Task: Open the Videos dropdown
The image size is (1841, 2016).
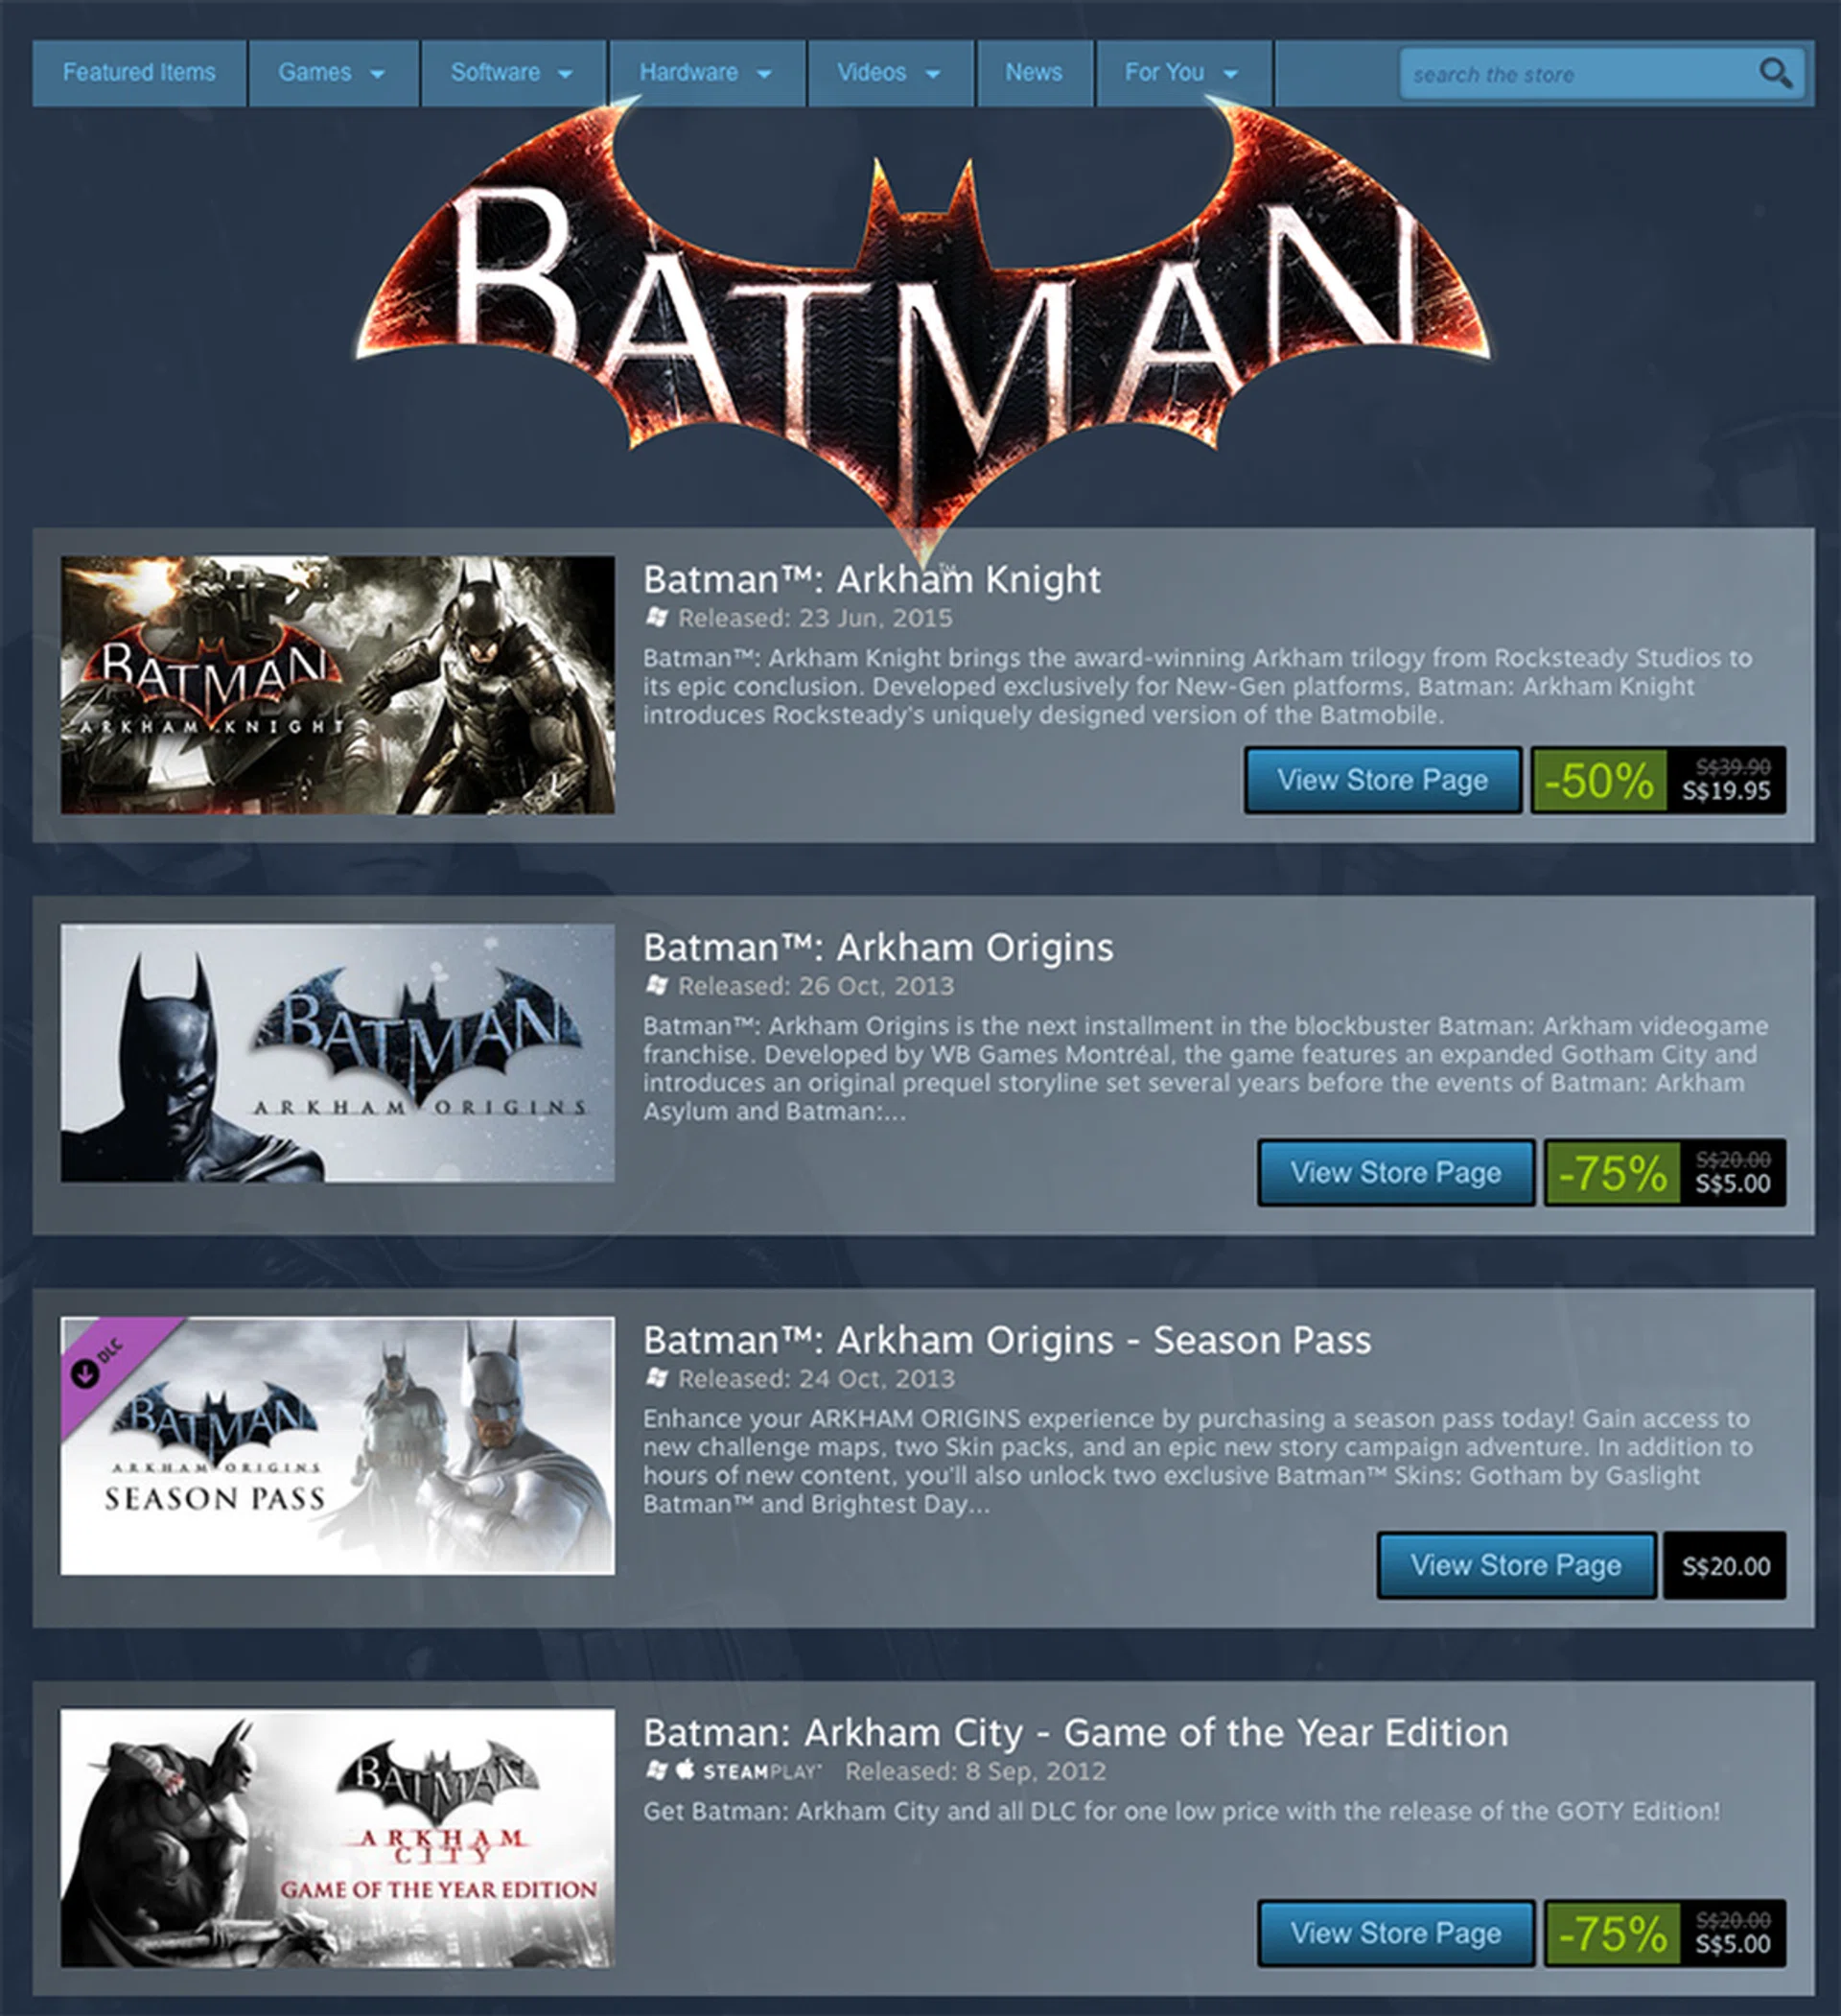Action: pos(890,73)
